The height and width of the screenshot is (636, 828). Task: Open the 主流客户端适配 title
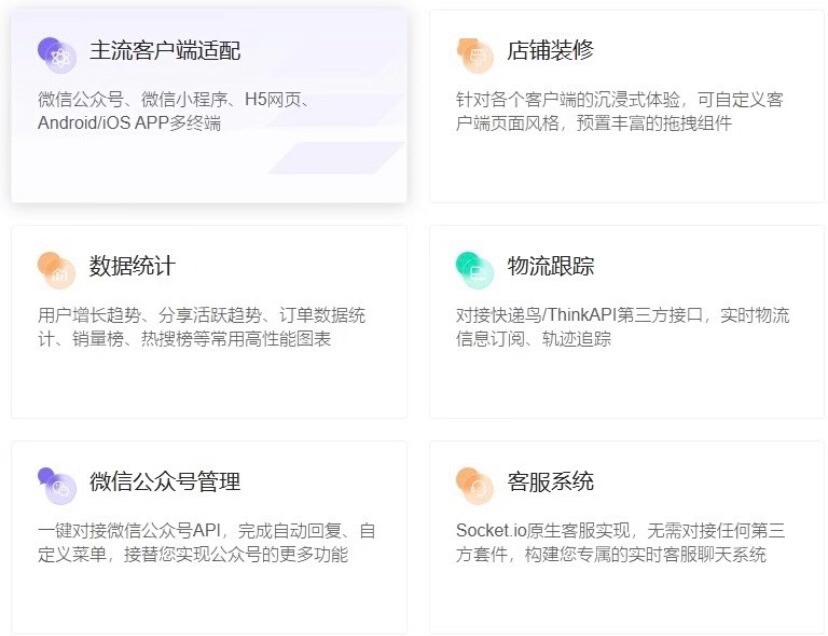pos(165,51)
